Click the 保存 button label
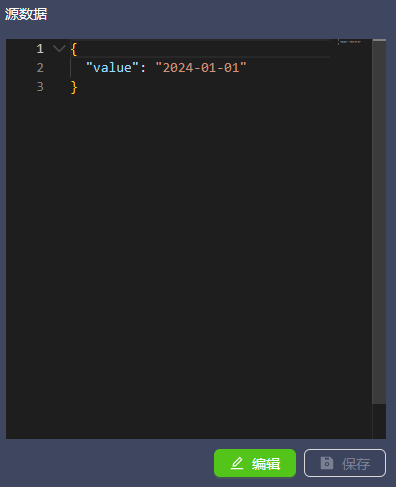396x487 pixels. tap(356, 464)
